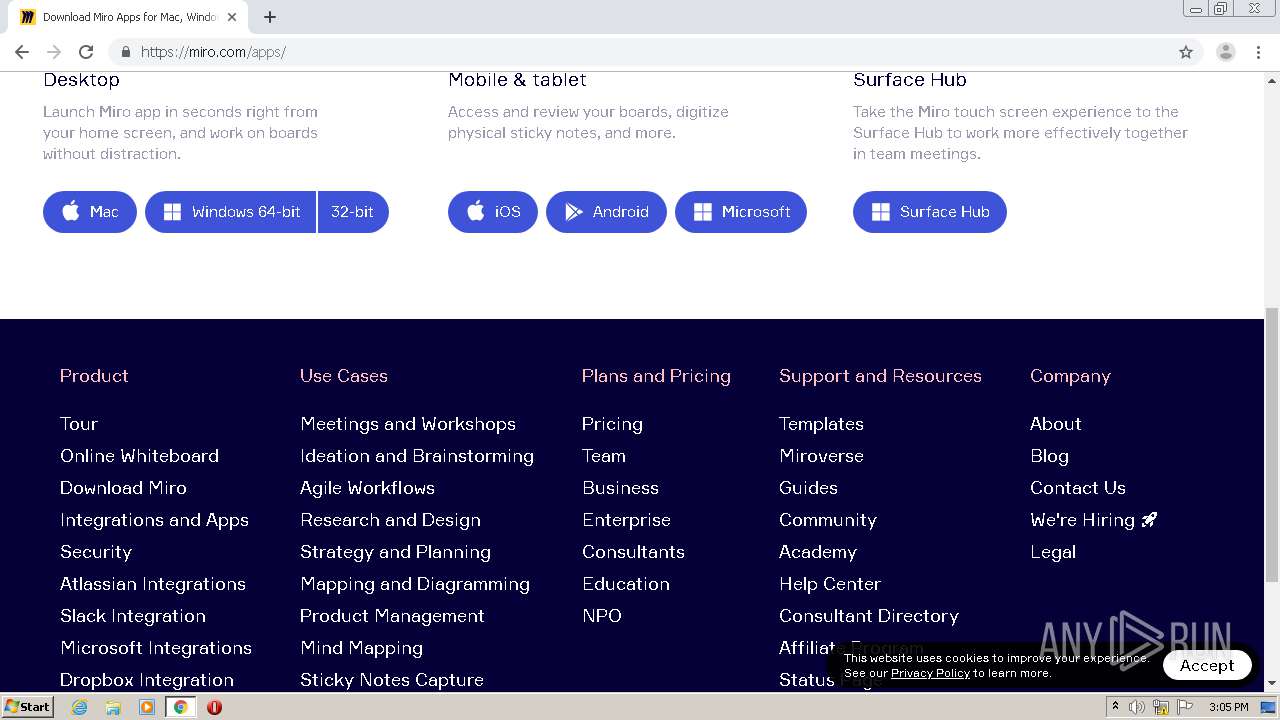Open the Contact Us link

coord(1078,488)
